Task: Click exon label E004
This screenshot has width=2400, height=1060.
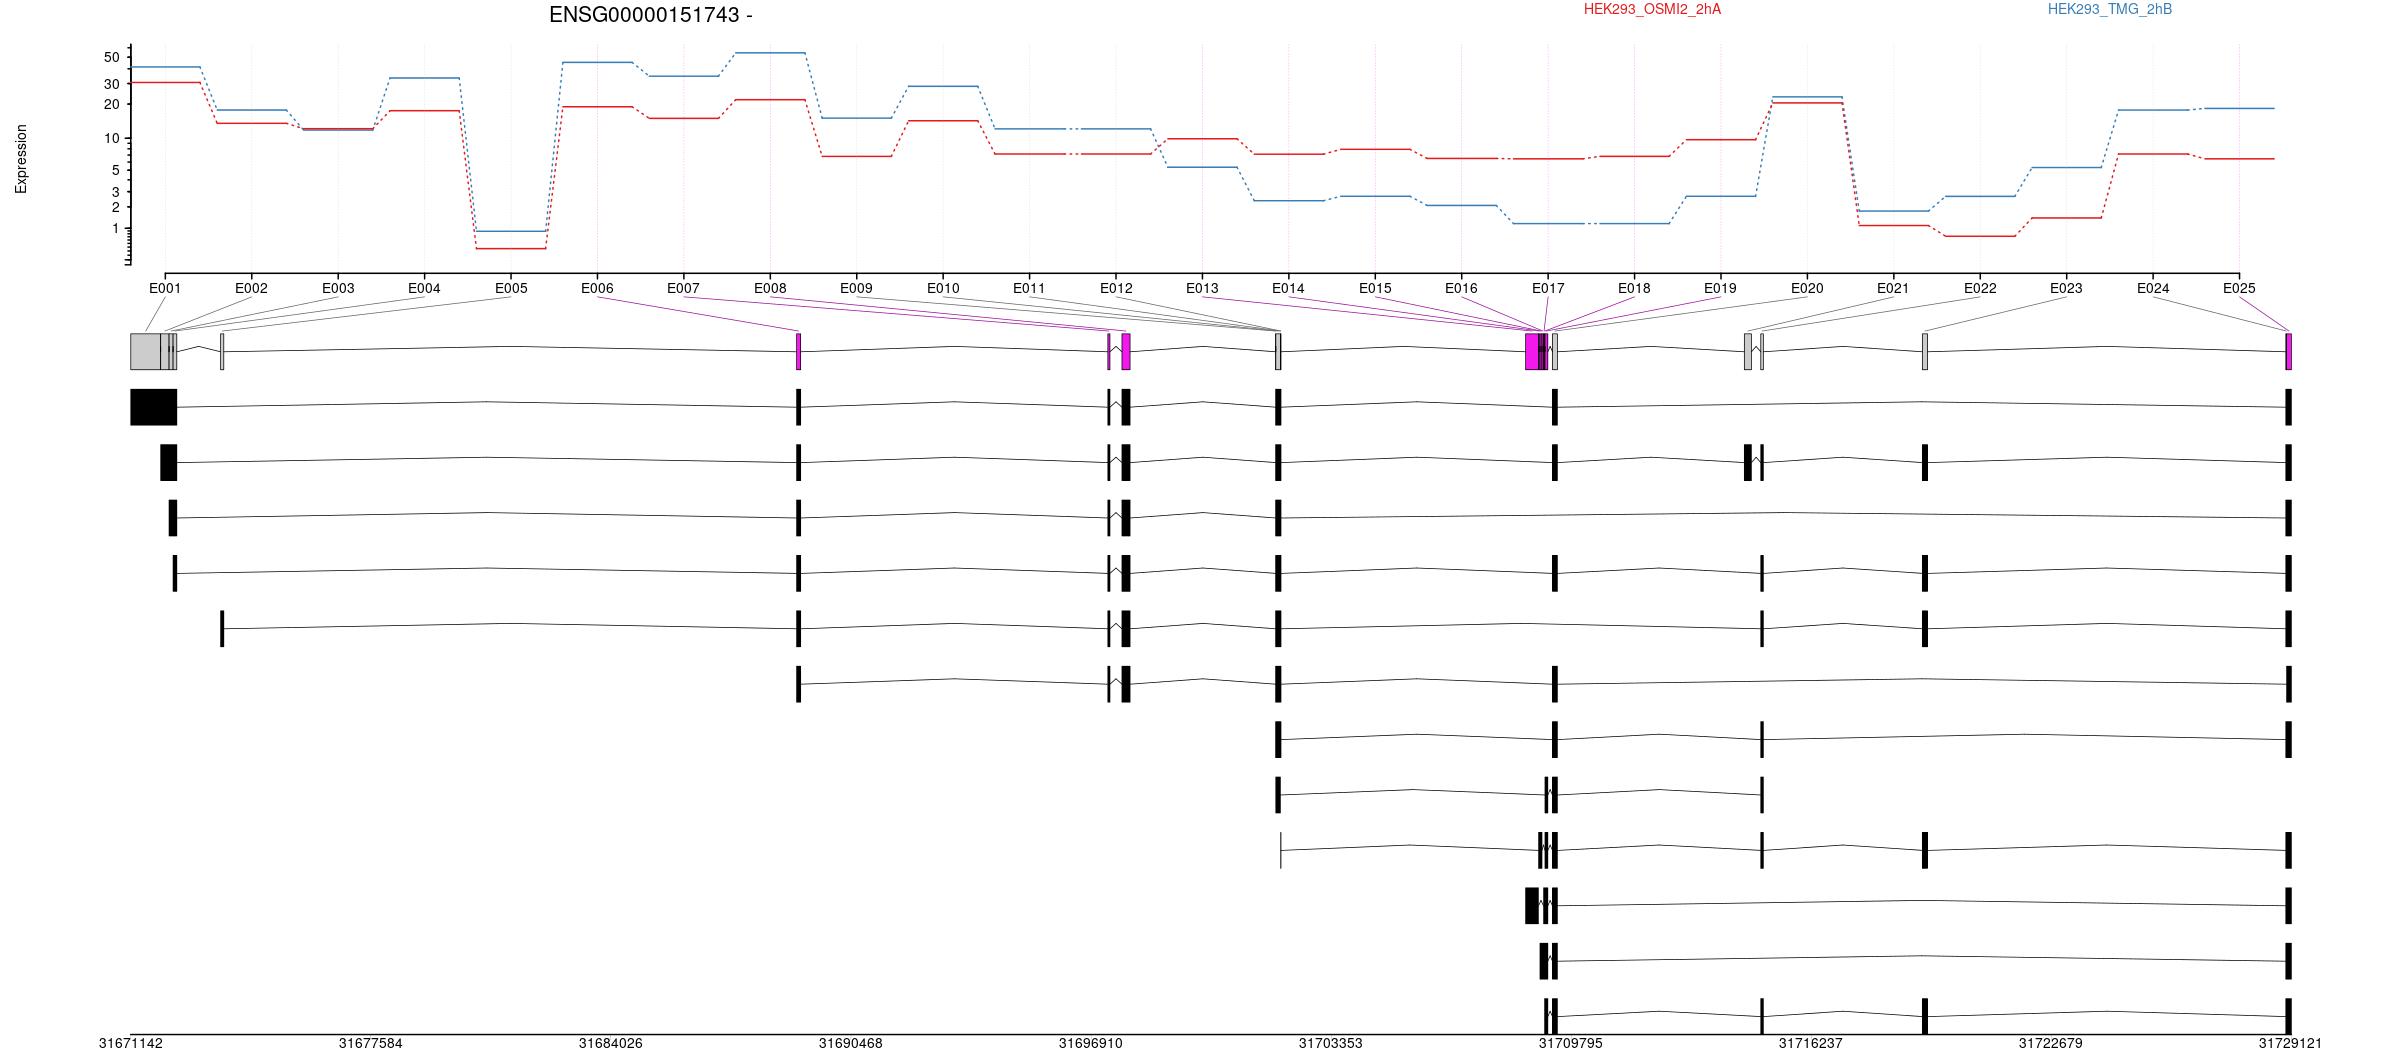Action: pos(424,288)
